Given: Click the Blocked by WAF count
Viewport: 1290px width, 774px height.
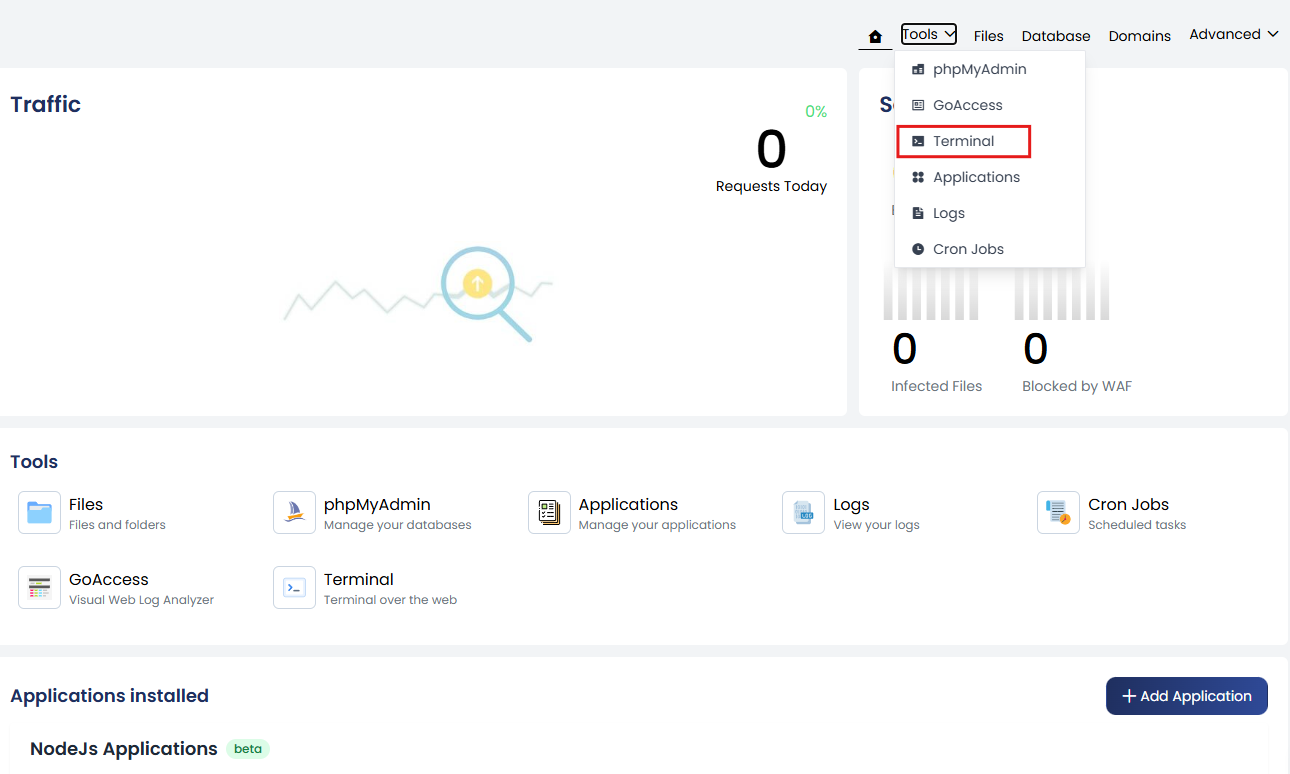Looking at the screenshot, I should (x=1035, y=349).
